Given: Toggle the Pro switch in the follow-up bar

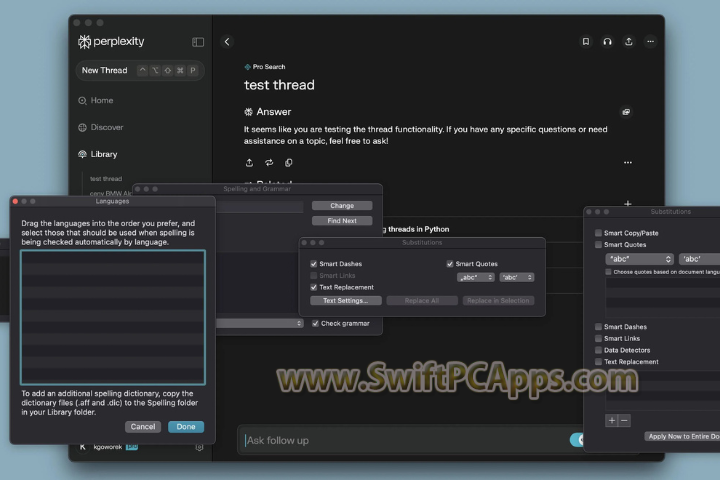Looking at the screenshot, I should pyautogui.click(x=576, y=440).
